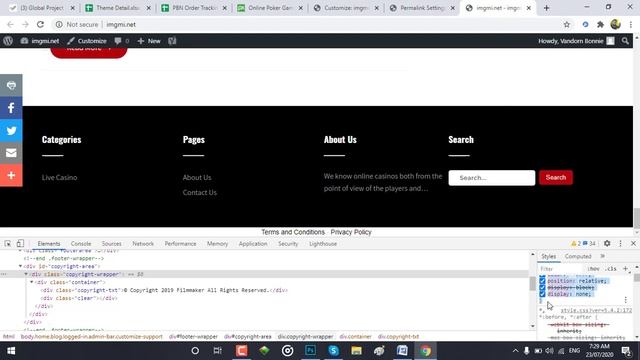
Task: Toggle the display: none checkbox
Action: [x=542, y=294]
